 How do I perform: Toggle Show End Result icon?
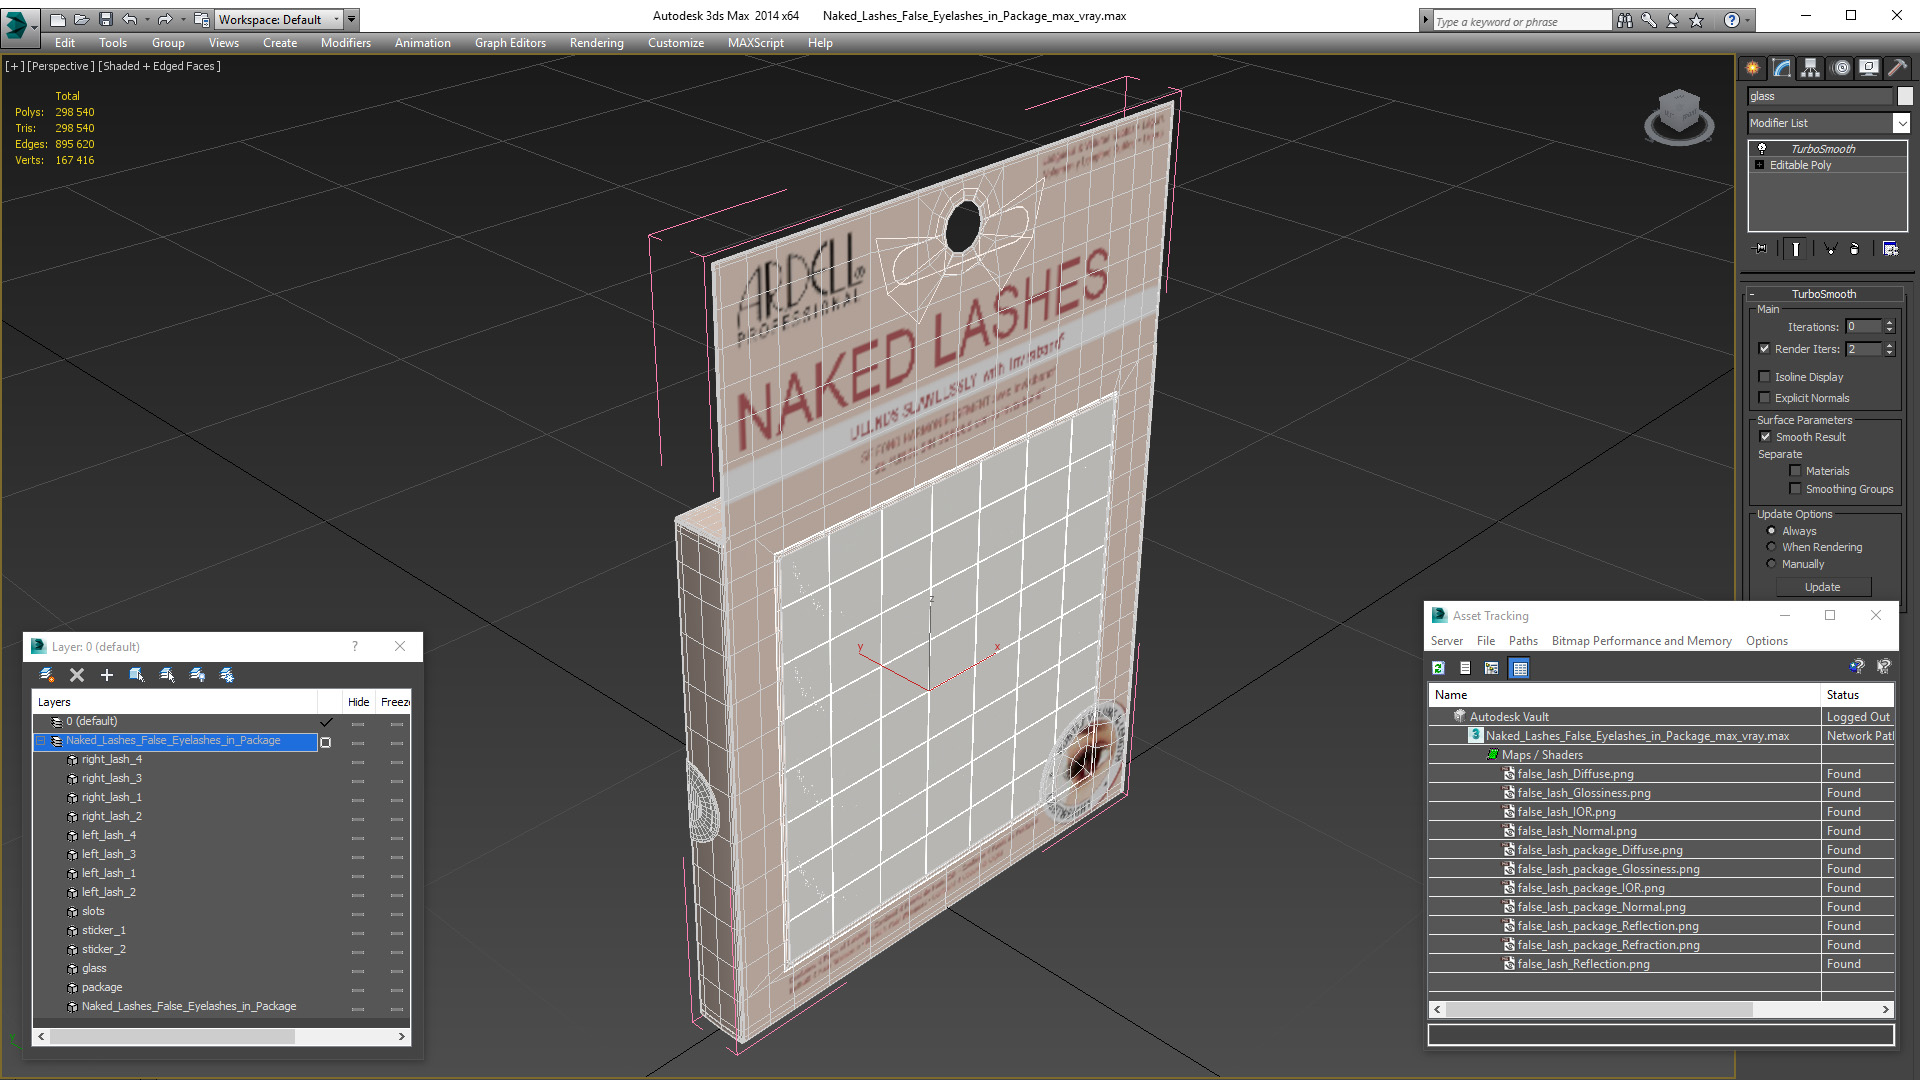click(x=1796, y=249)
